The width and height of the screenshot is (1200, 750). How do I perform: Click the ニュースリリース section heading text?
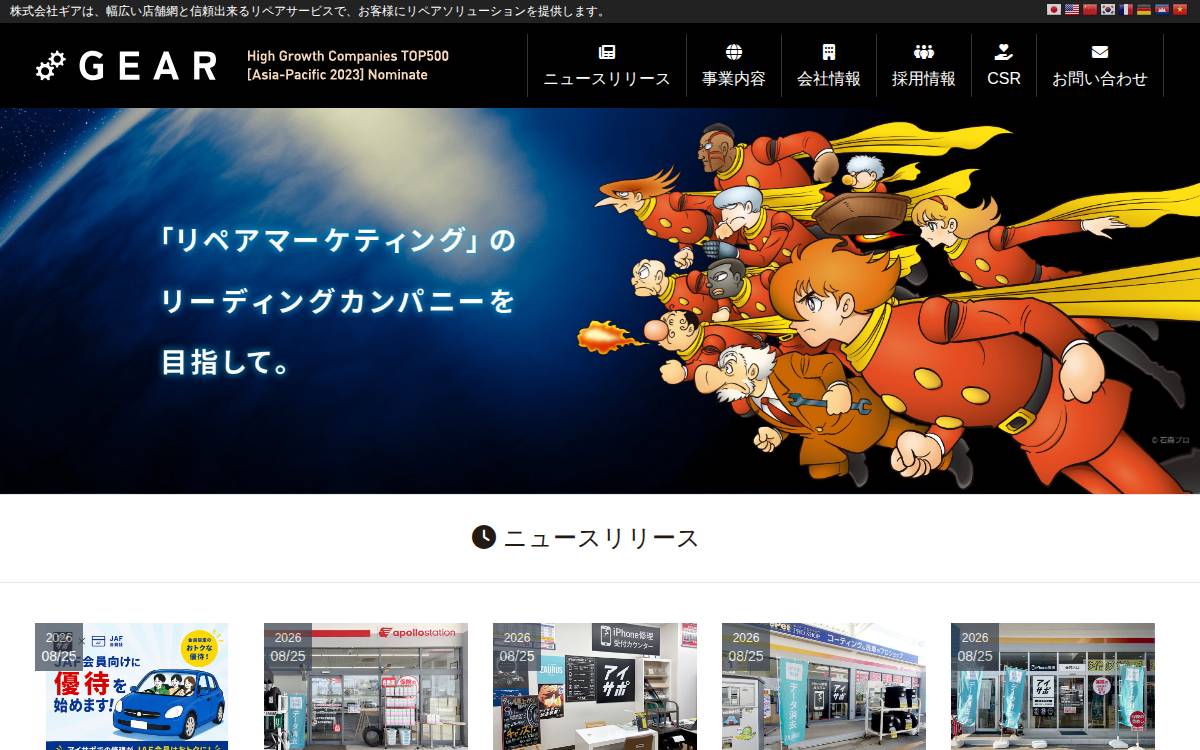coord(602,538)
